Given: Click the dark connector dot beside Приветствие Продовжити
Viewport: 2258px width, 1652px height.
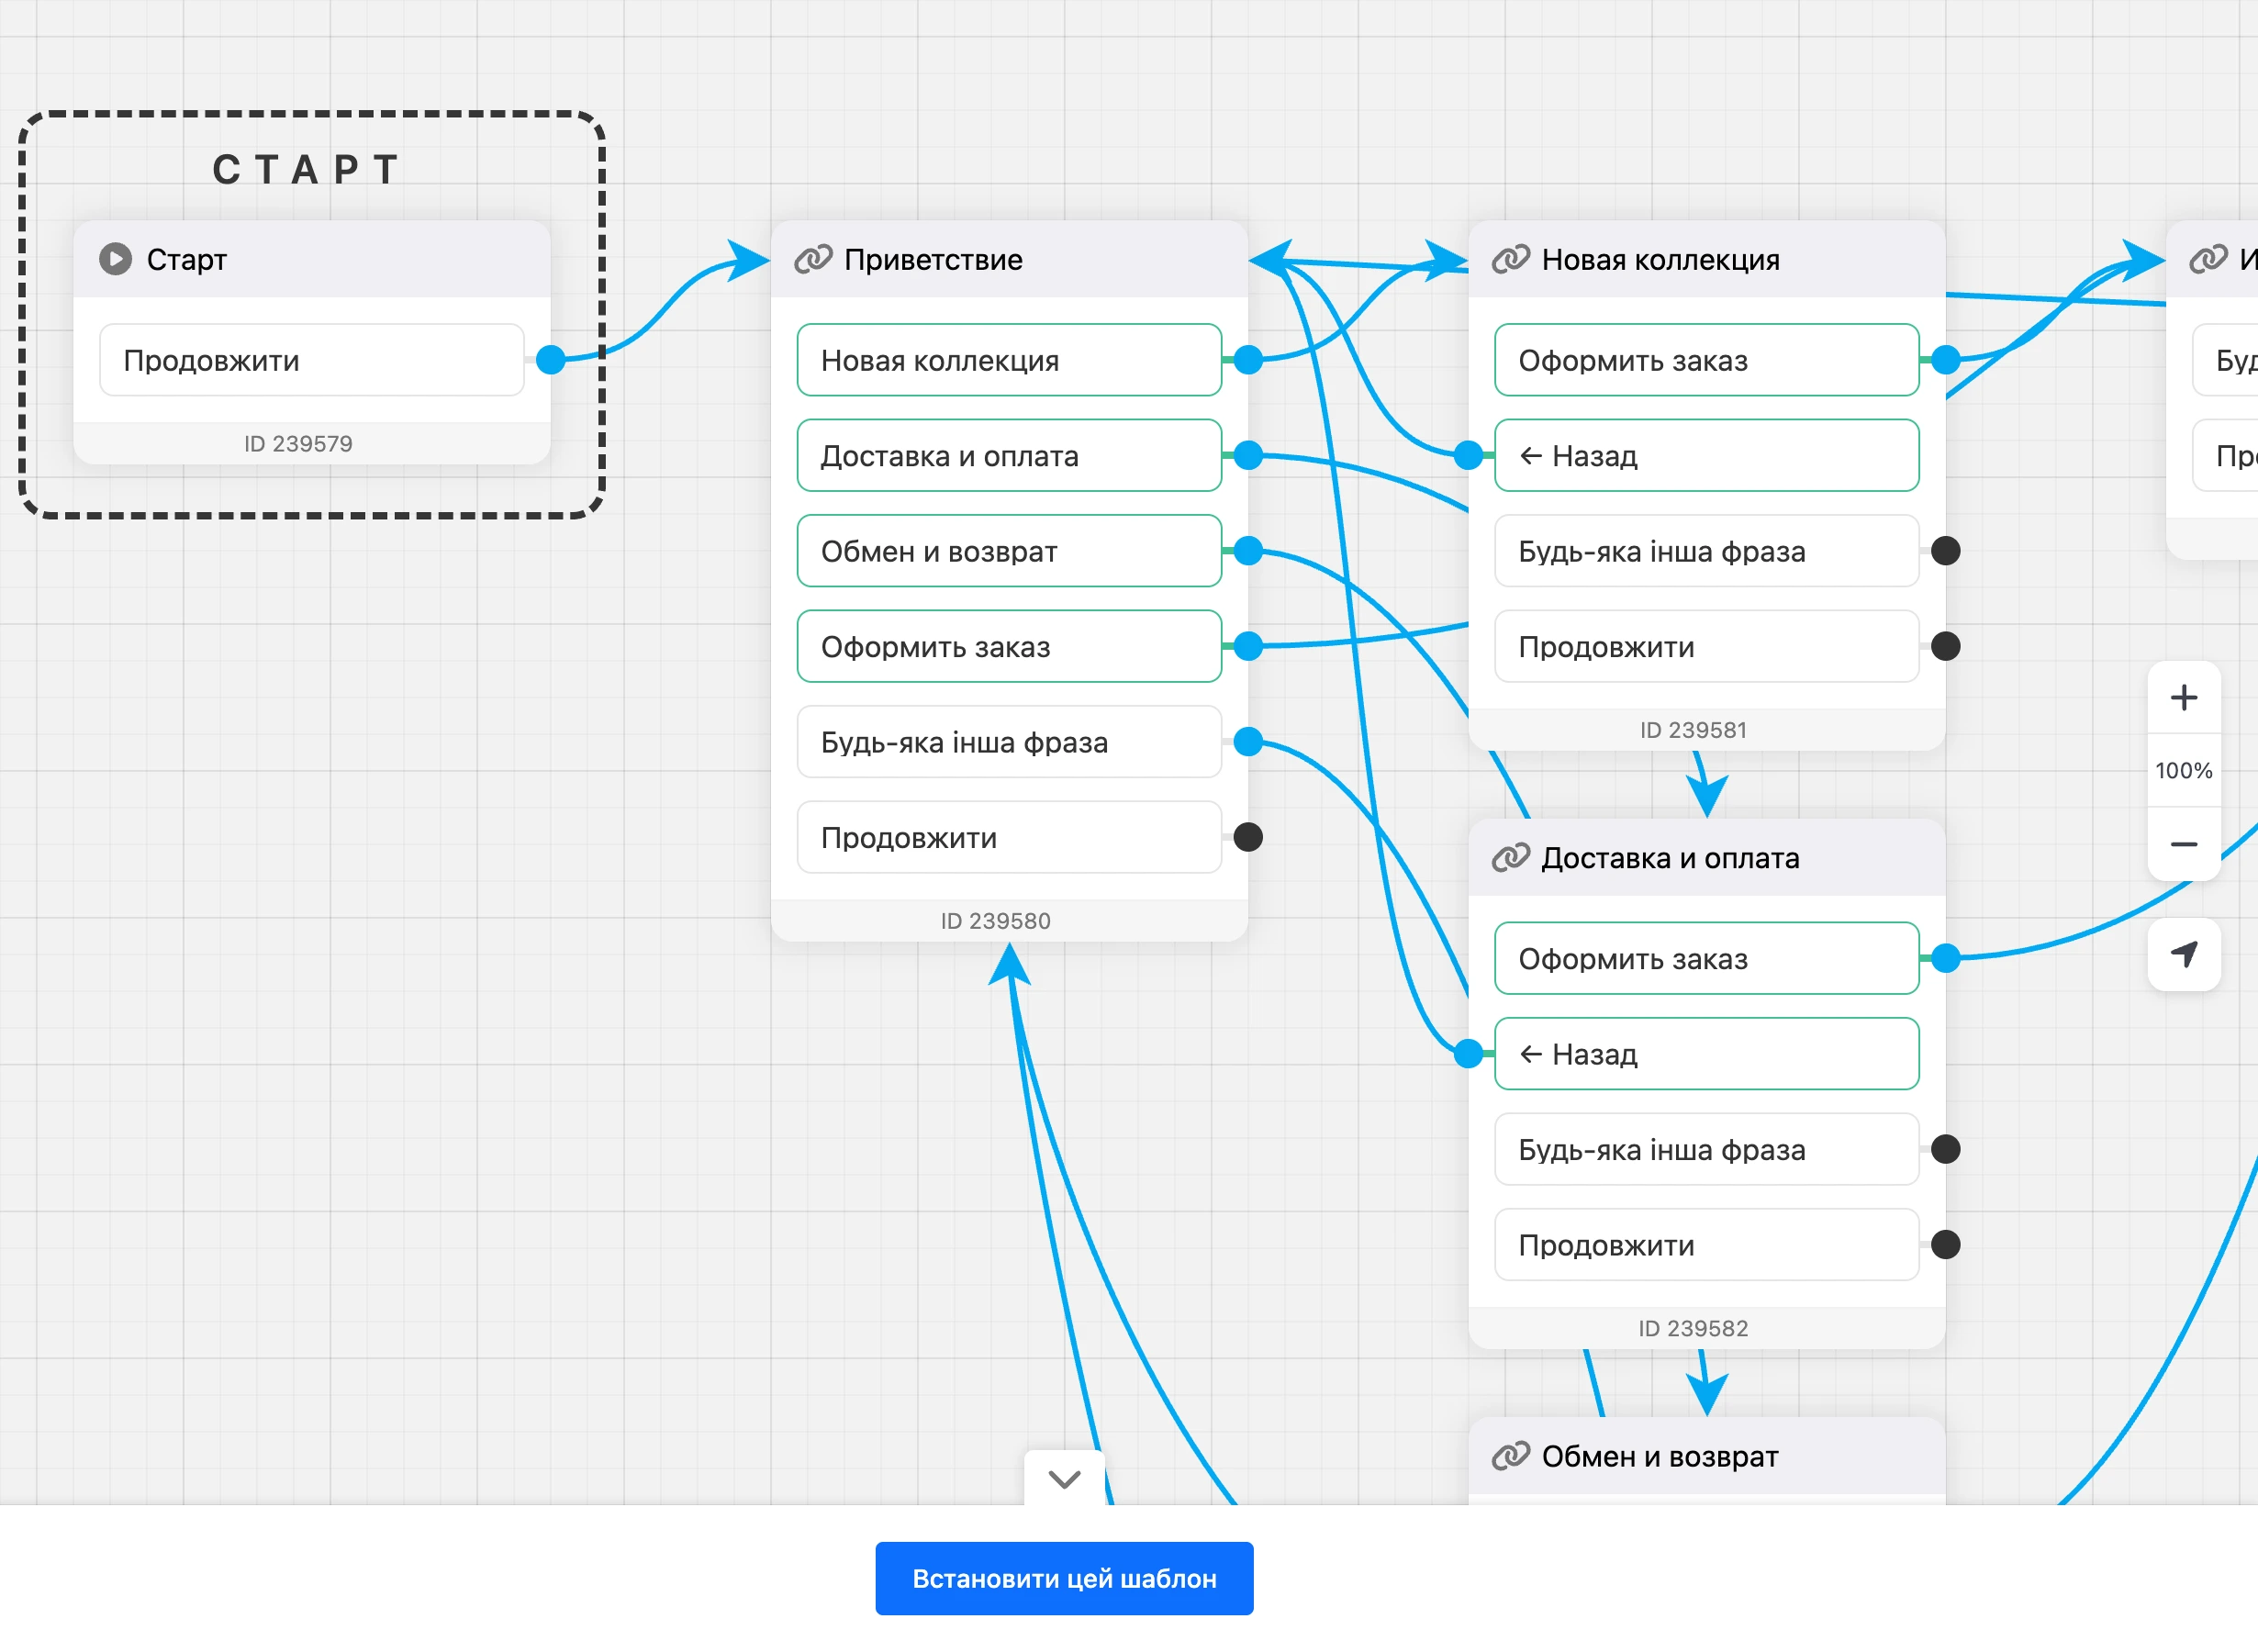Looking at the screenshot, I should (x=1247, y=837).
